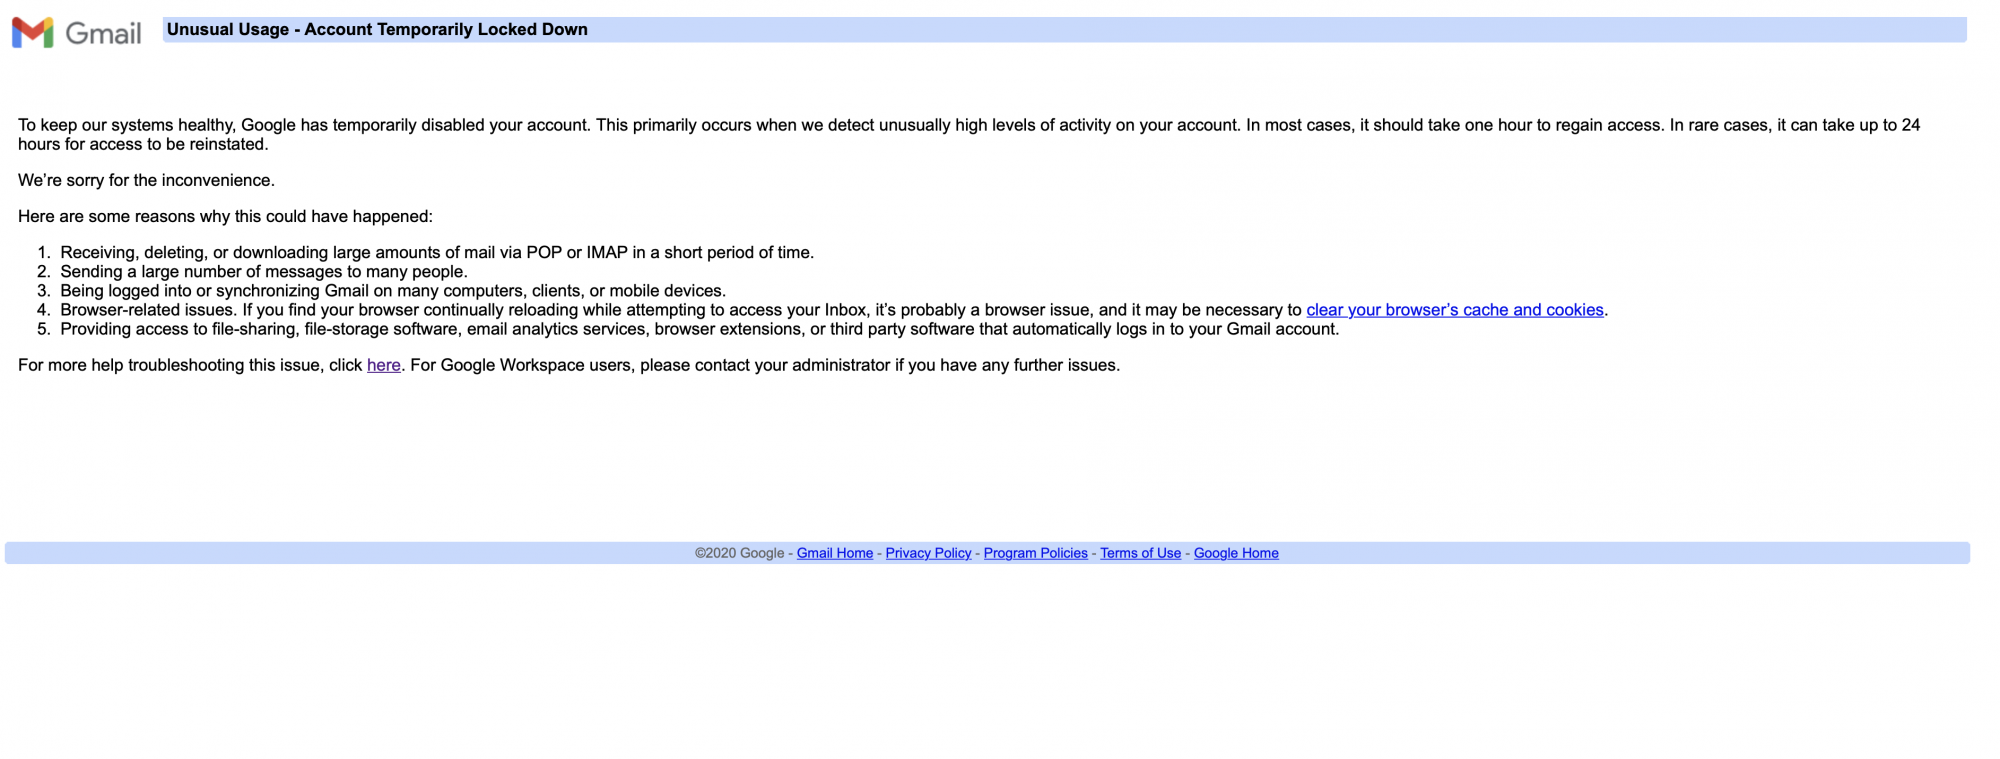Visit the Google Home footer link

pos(1235,553)
